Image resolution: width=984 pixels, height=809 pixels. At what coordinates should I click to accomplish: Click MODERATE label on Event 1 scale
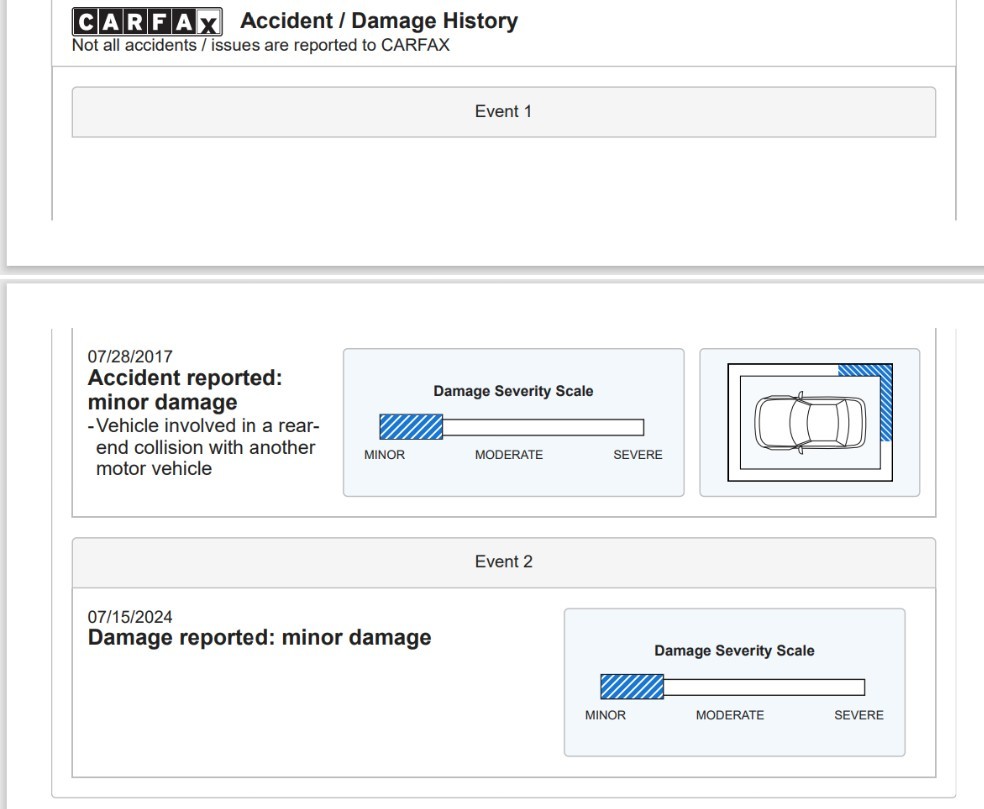pyautogui.click(x=509, y=454)
